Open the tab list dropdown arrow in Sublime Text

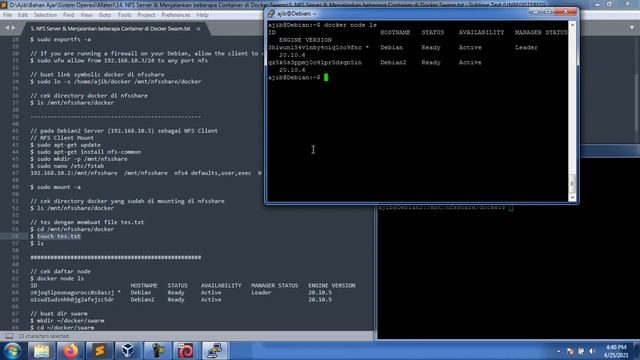point(632,28)
